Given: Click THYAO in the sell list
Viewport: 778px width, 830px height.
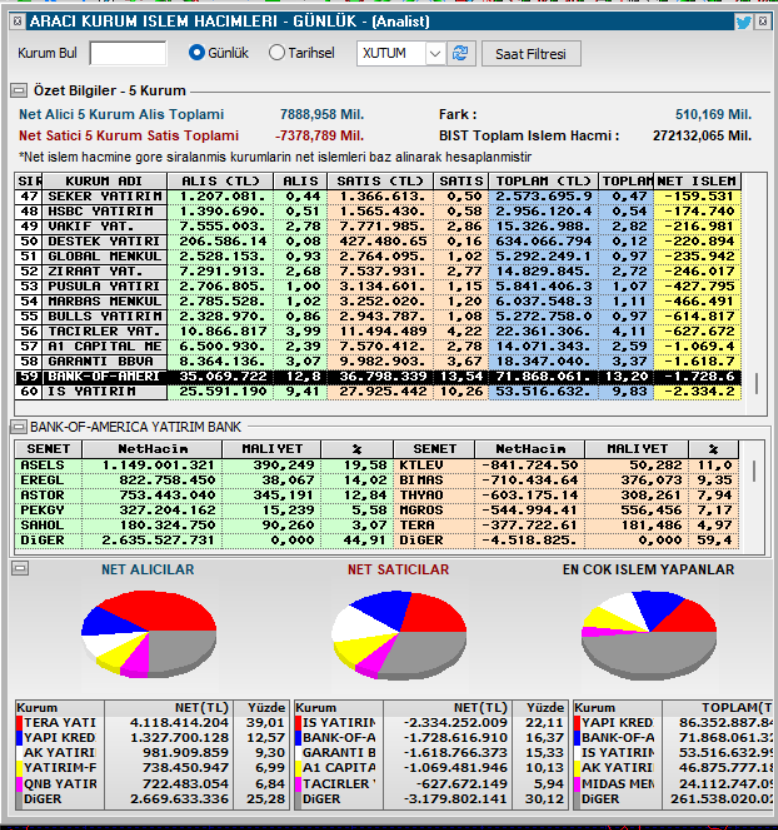Looking at the screenshot, I should click(x=421, y=495).
